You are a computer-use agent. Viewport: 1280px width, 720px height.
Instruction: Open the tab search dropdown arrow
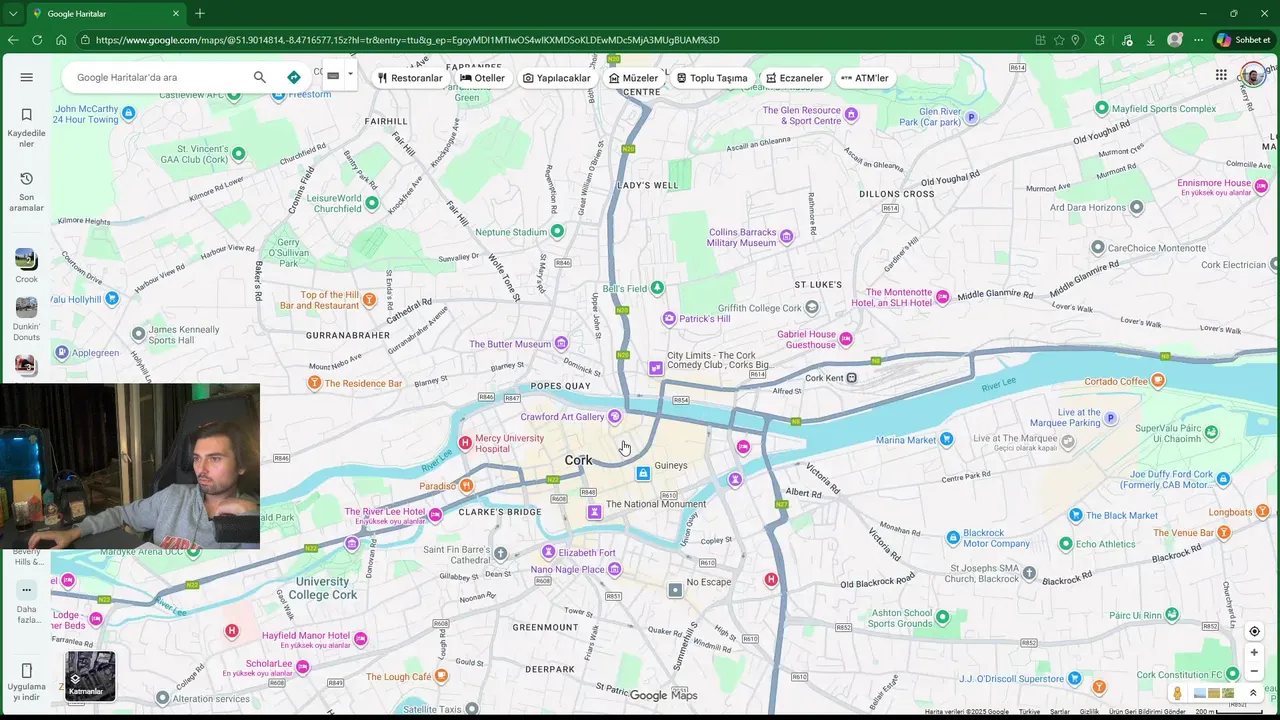(x=13, y=14)
